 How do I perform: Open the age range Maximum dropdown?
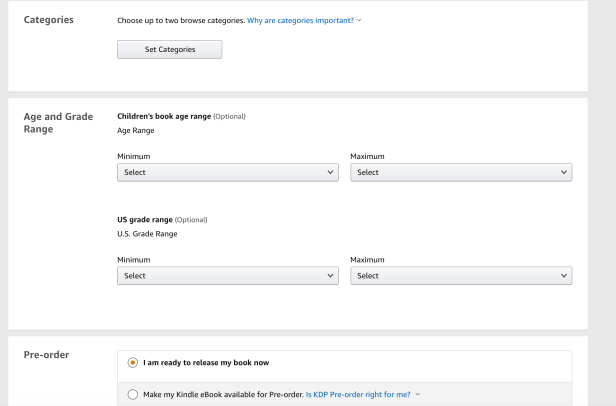point(461,172)
